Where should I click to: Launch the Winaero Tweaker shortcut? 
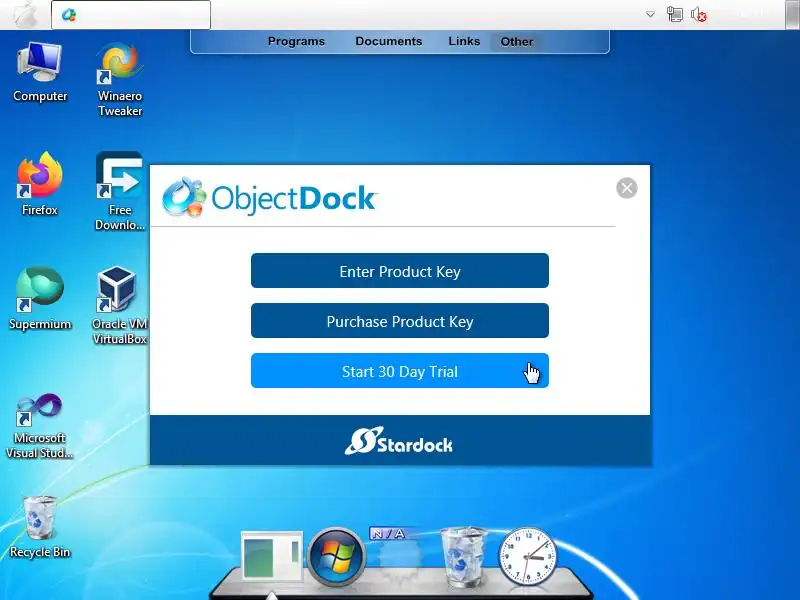click(x=120, y=80)
